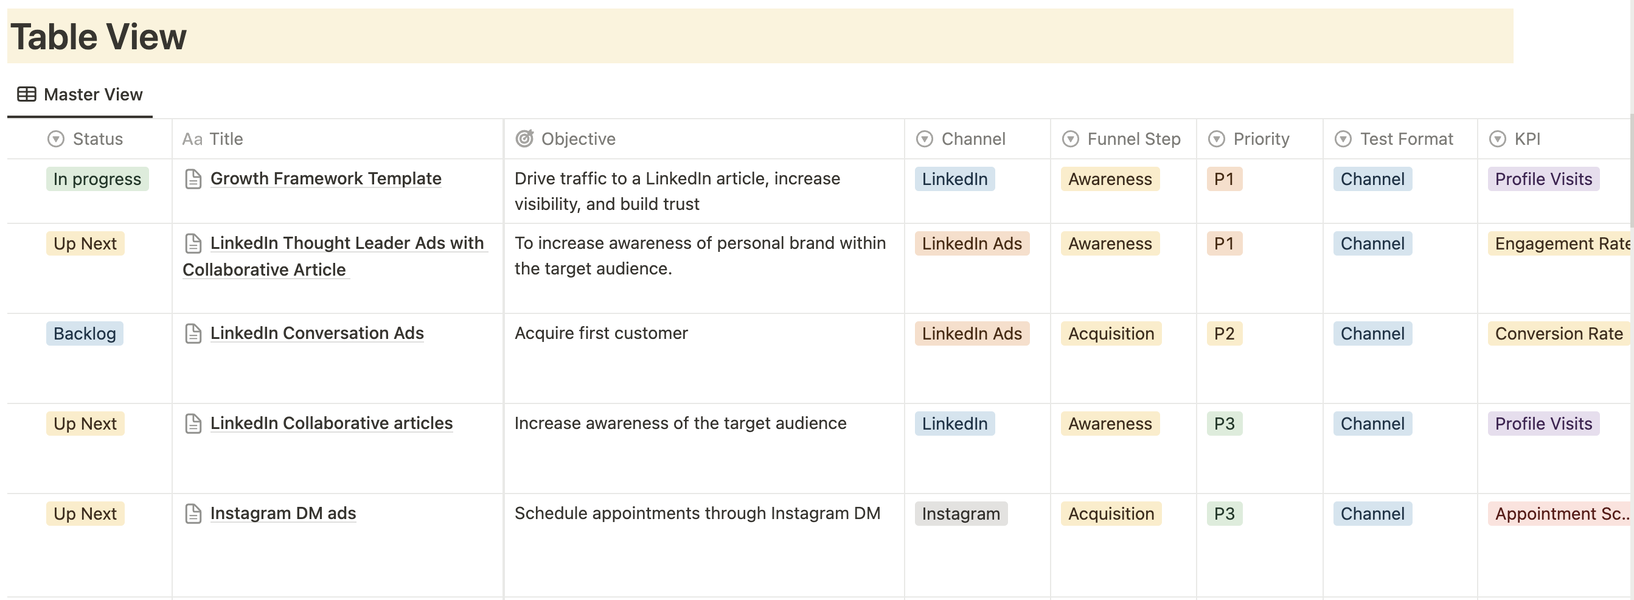The image size is (1634, 600).
Task: Click the Conversion Rate KPI tag
Action: pyautogui.click(x=1559, y=333)
